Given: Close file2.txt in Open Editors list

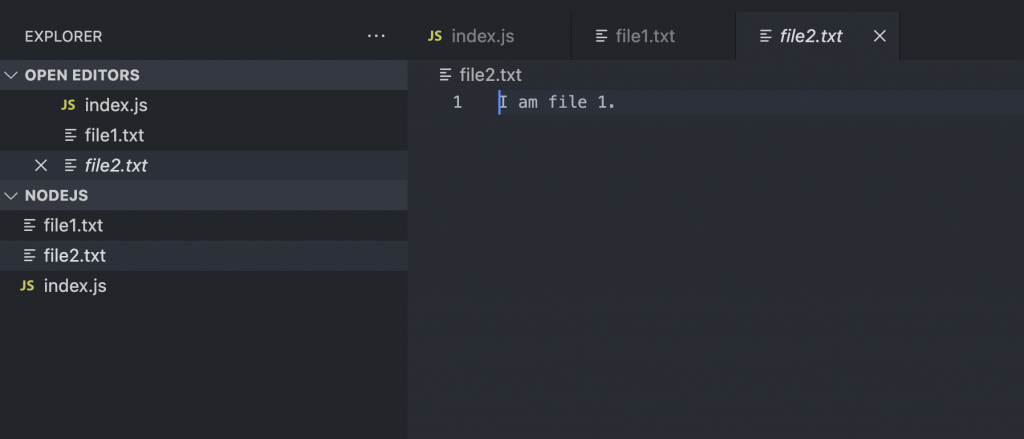Looking at the screenshot, I should pyautogui.click(x=41, y=165).
